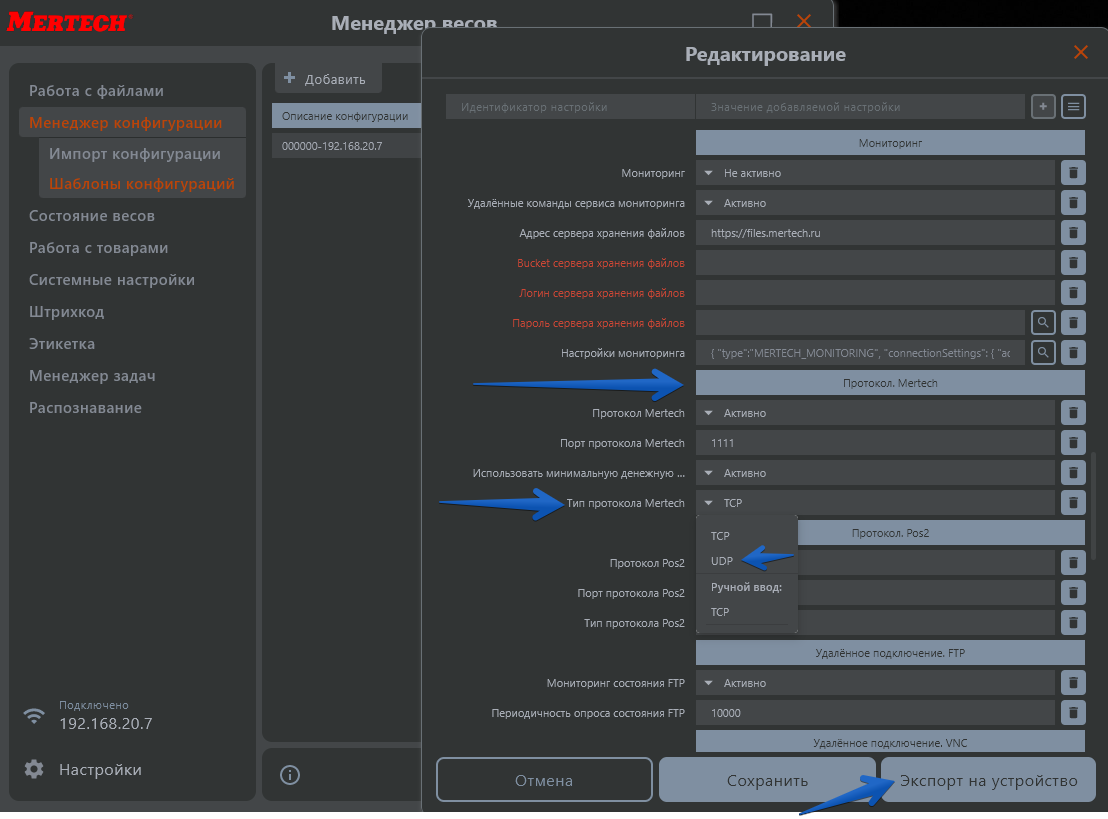The height and width of the screenshot is (819, 1108).
Task: Delete the Тип протокола Mertech row
Action: click(1072, 503)
